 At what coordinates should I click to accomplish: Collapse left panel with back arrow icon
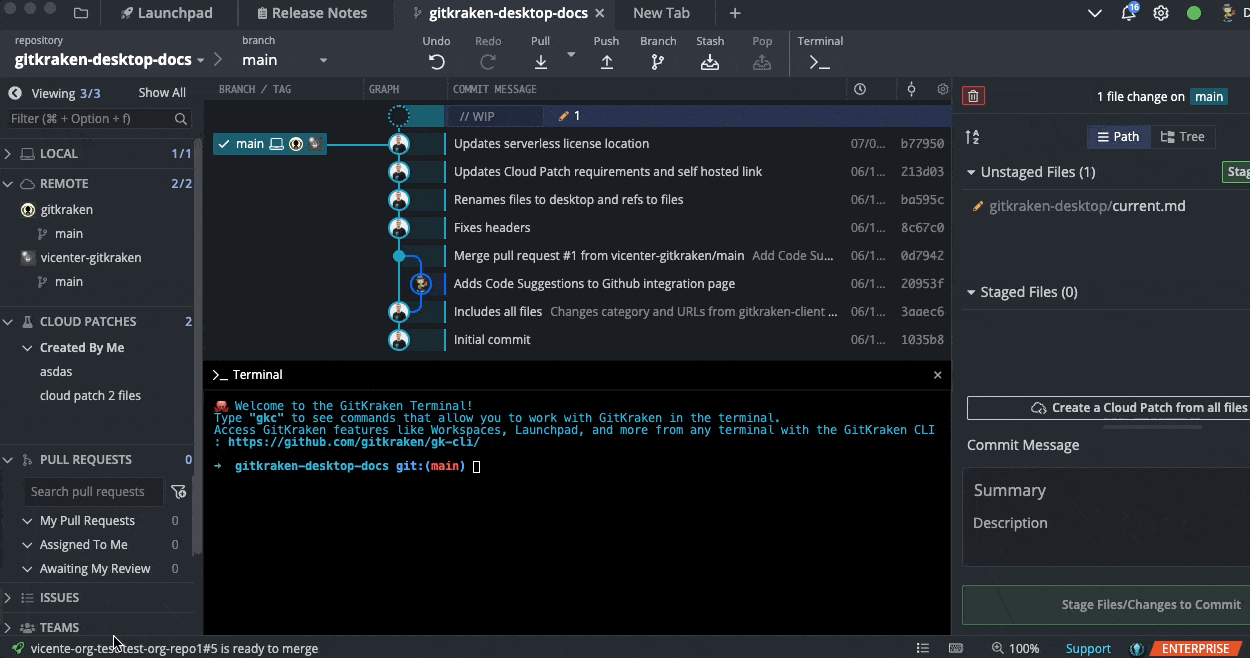[x=15, y=93]
